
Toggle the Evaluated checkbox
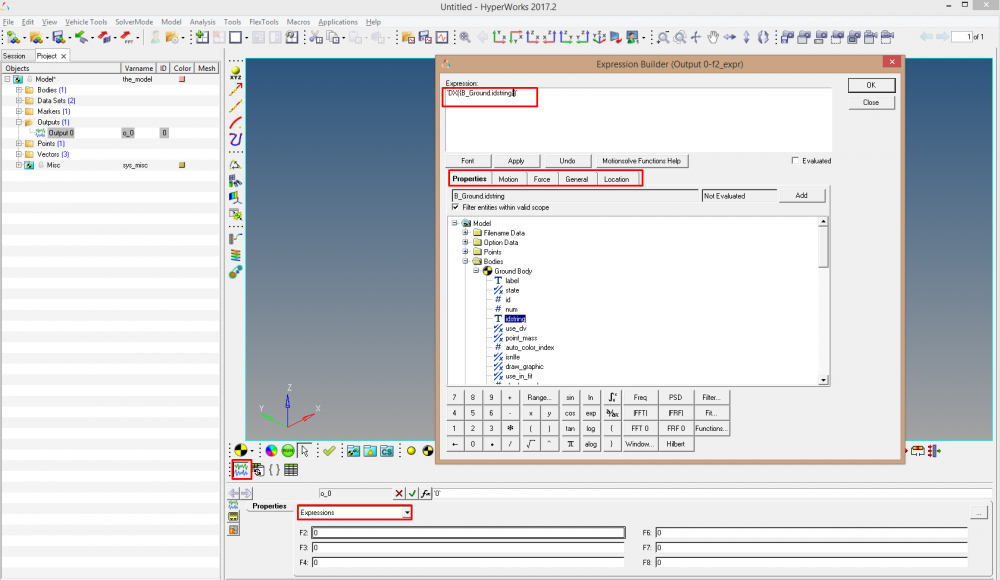(795, 161)
